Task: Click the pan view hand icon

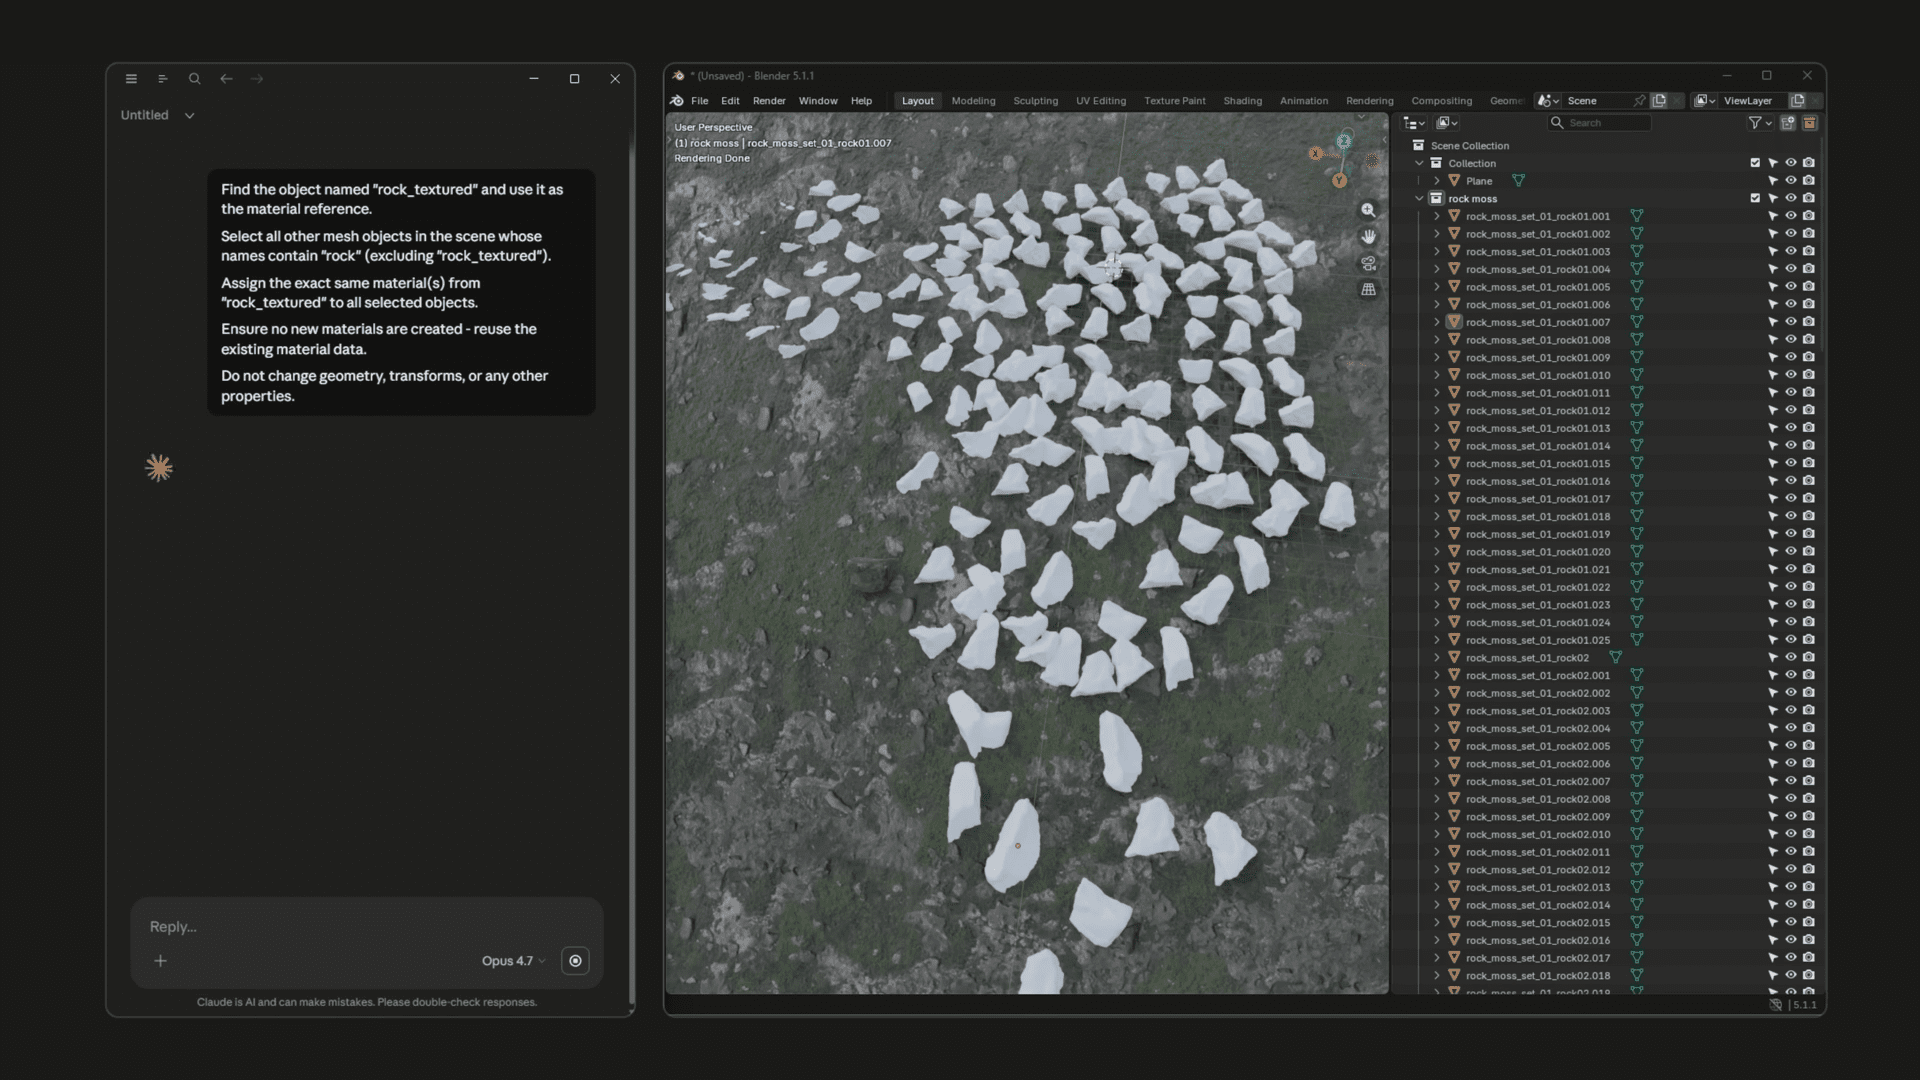Action: pyautogui.click(x=1368, y=237)
